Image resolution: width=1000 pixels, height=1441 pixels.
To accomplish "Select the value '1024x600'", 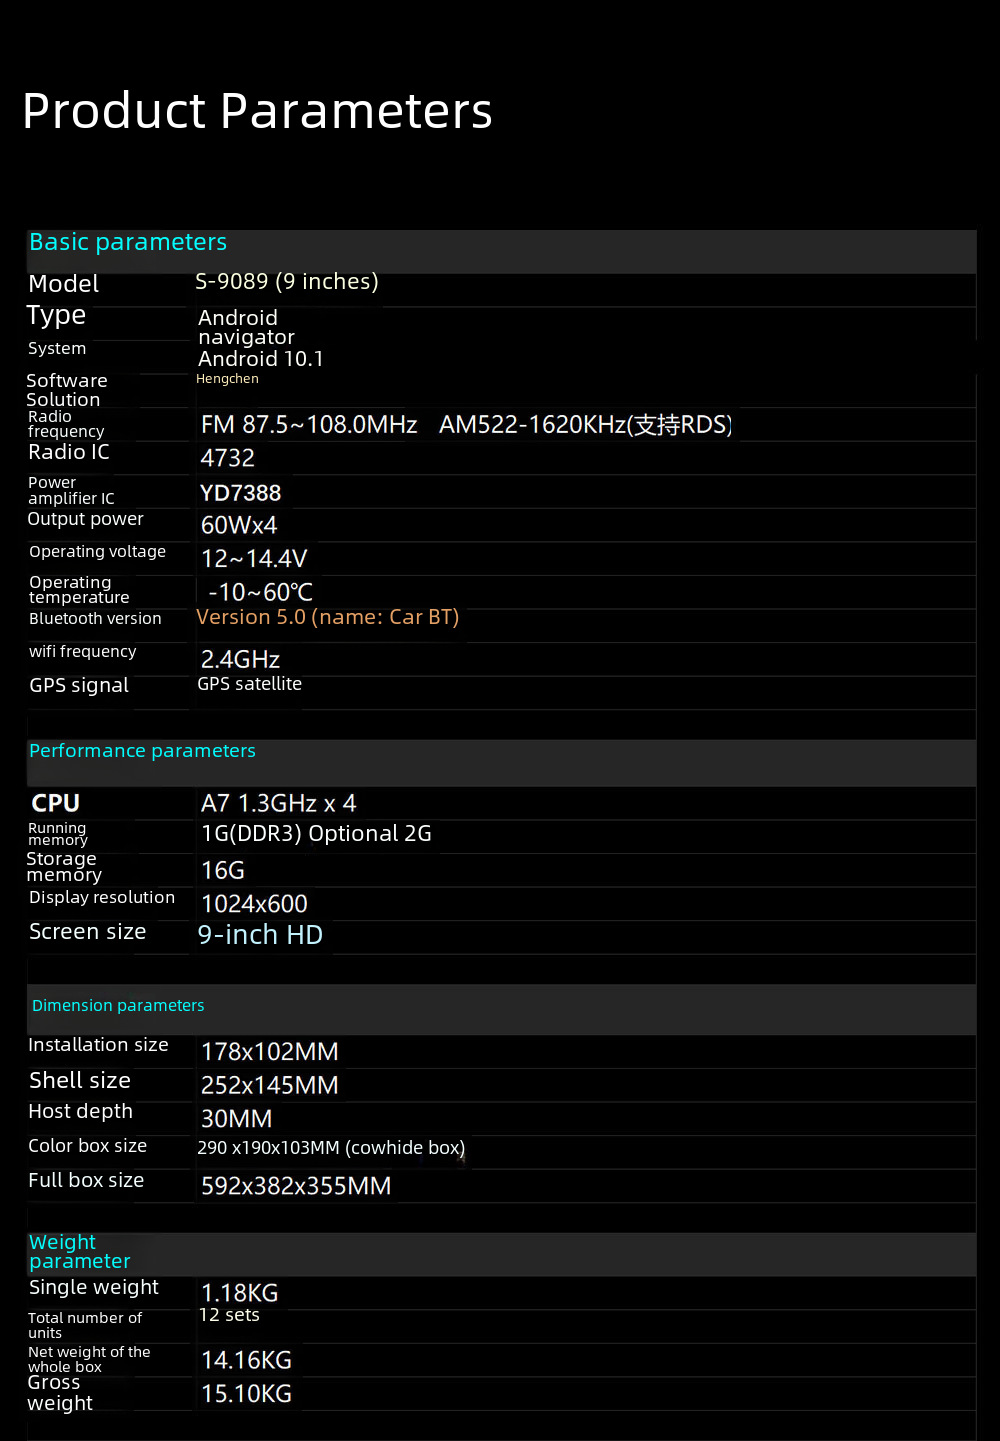I will (255, 904).
